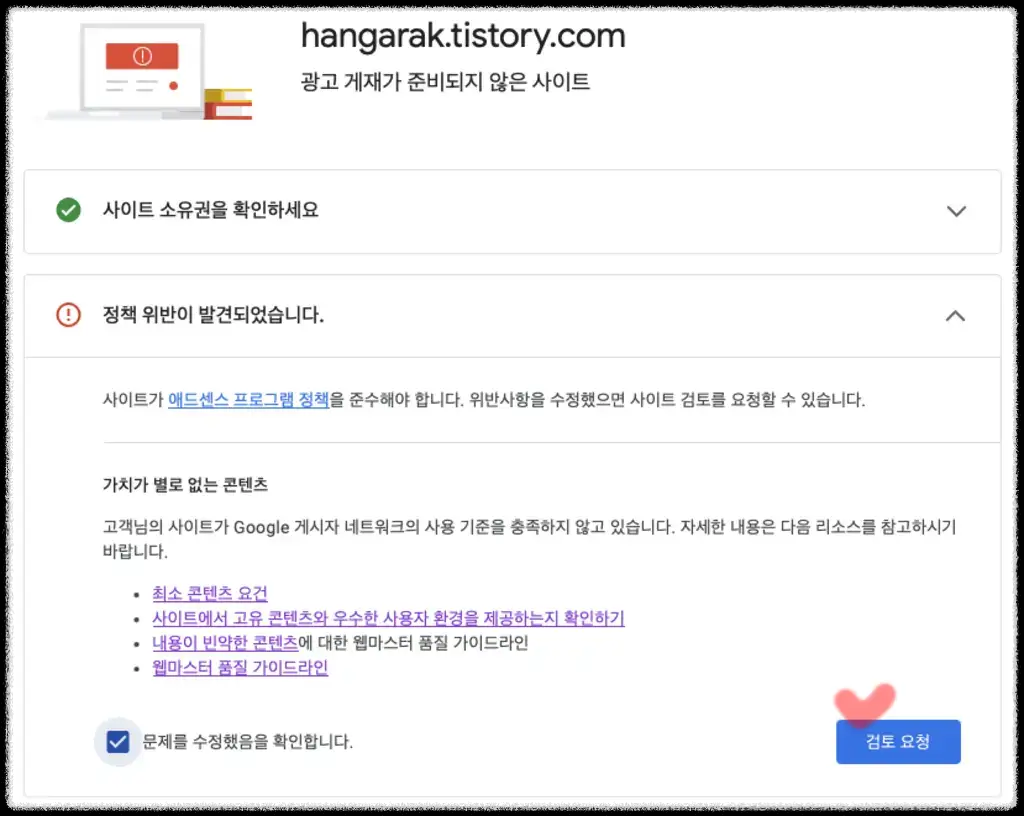Click the green checkmark ownership status icon

tap(69, 210)
